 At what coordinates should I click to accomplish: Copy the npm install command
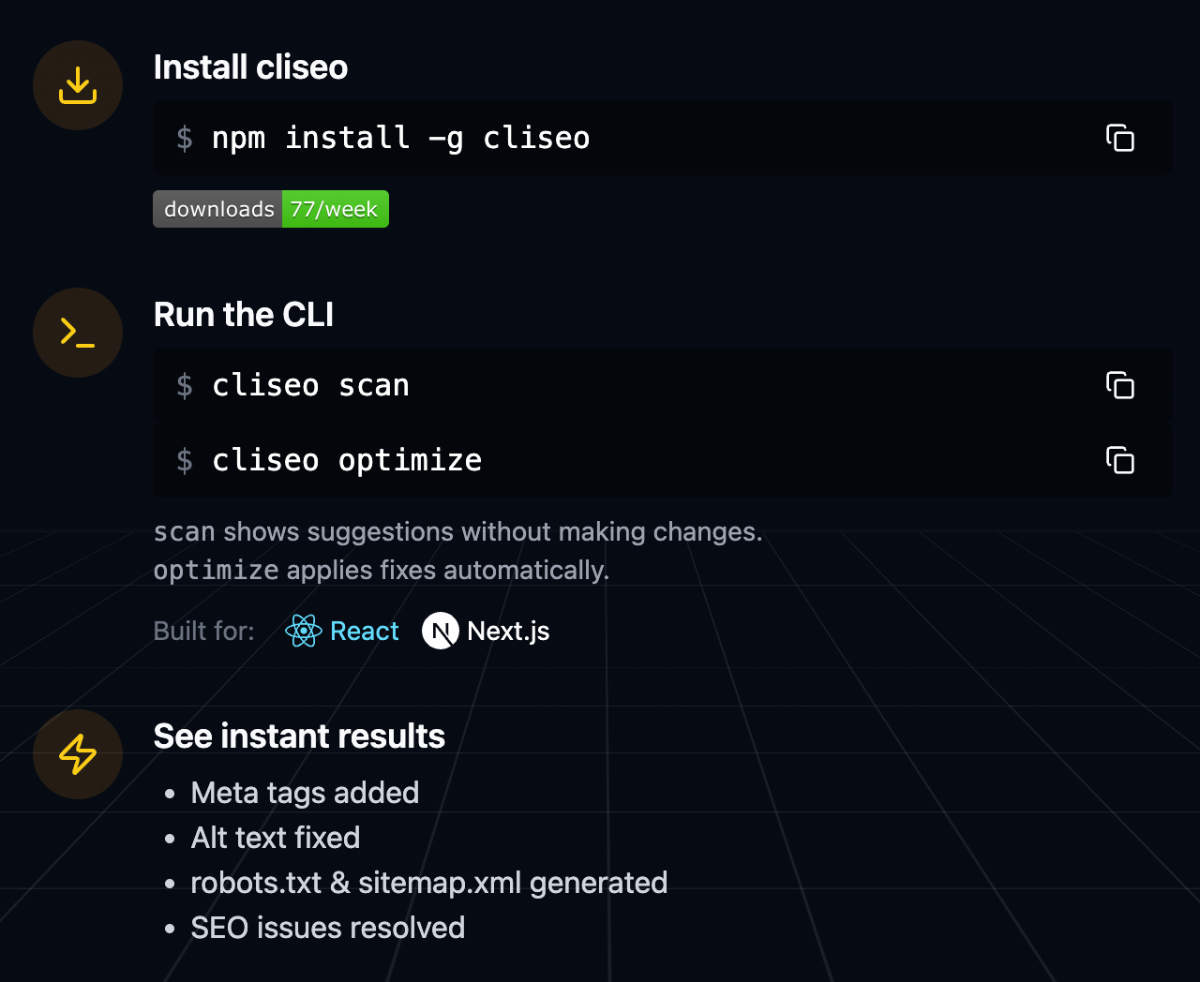click(x=1120, y=138)
